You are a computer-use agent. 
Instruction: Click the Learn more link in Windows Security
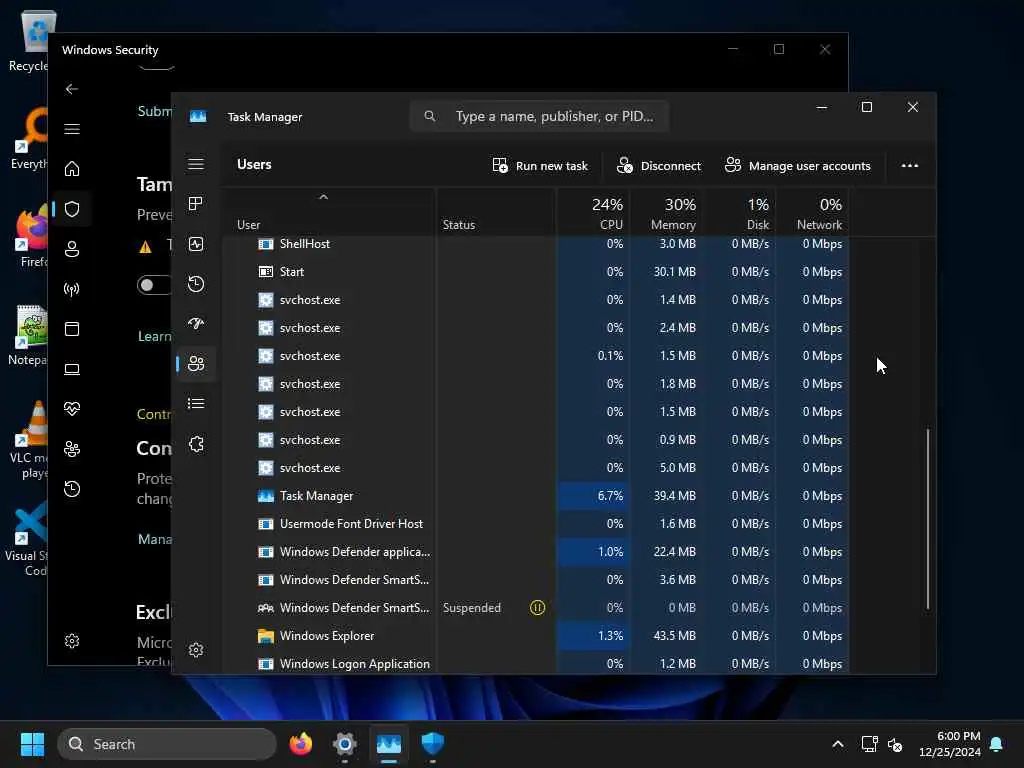[154, 336]
